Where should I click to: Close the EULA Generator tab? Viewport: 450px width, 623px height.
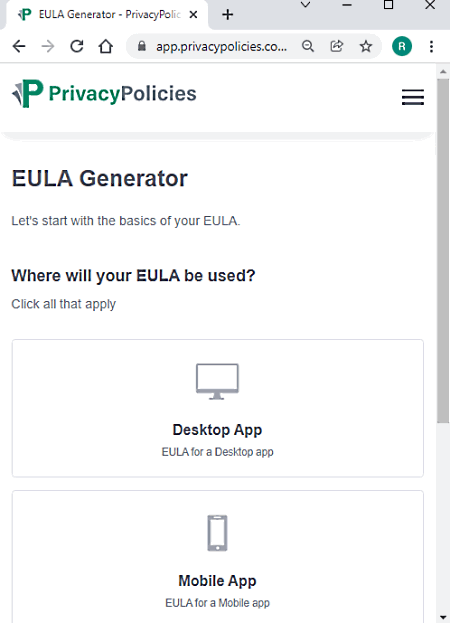coord(193,15)
